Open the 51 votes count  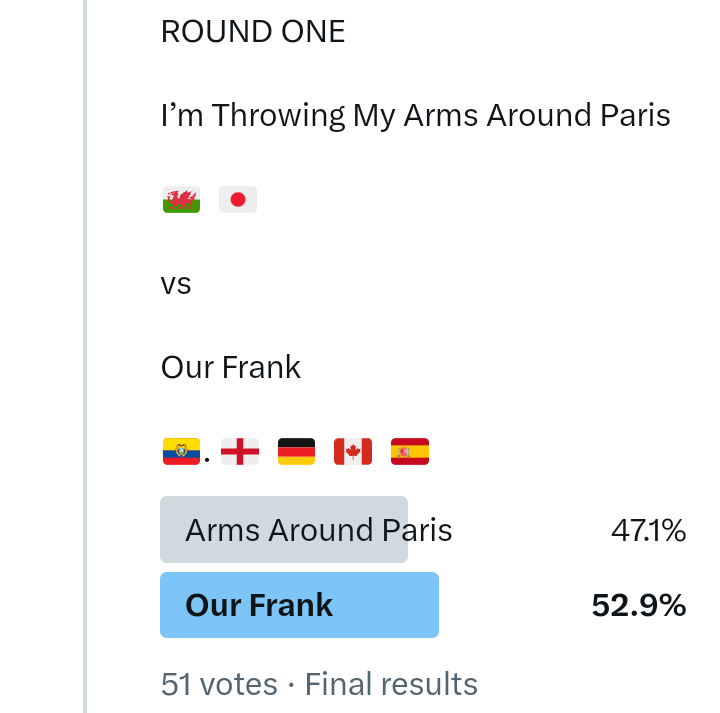click(x=219, y=685)
